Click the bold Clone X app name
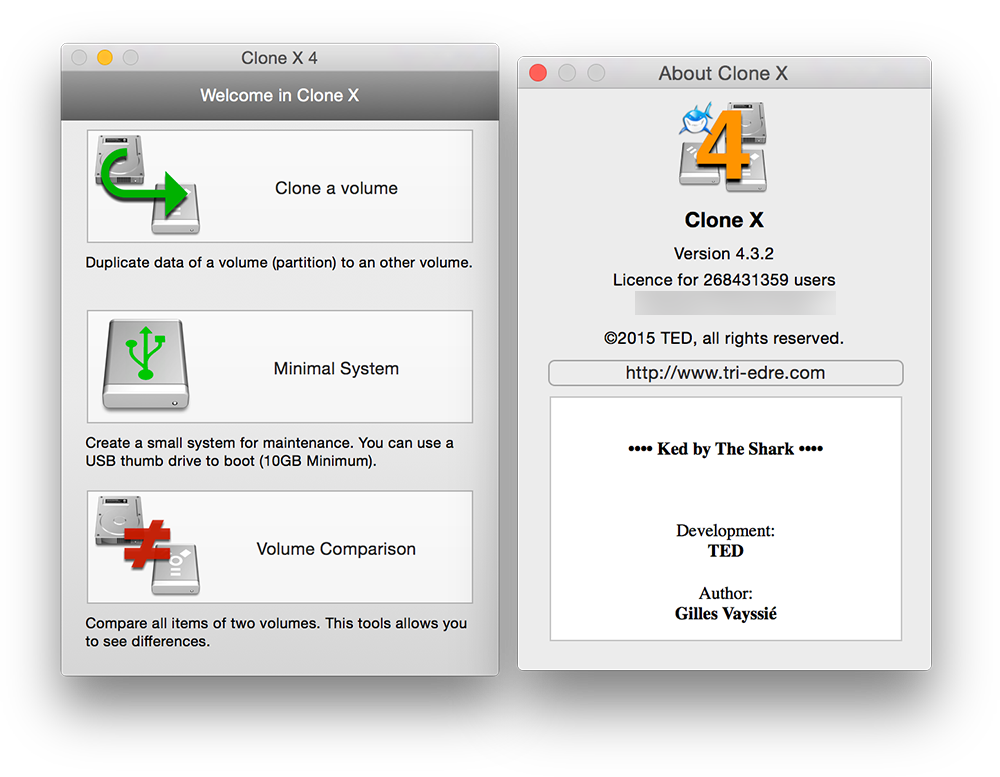 point(724,220)
